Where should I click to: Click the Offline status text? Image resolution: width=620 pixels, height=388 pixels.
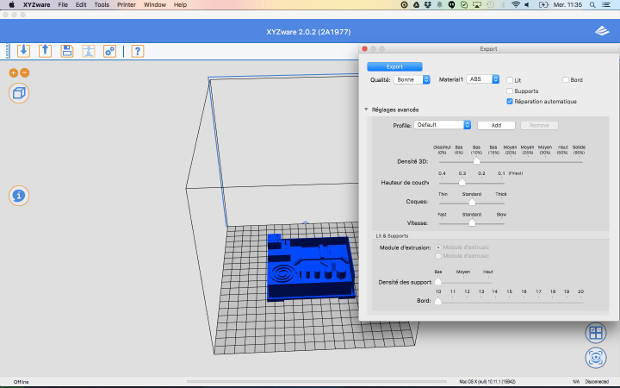tap(21, 382)
